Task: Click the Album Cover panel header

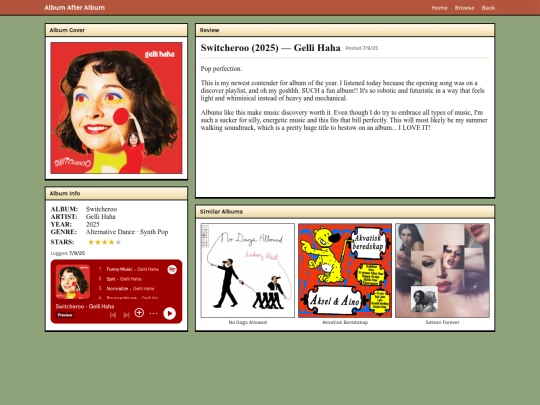Action: (x=116, y=30)
